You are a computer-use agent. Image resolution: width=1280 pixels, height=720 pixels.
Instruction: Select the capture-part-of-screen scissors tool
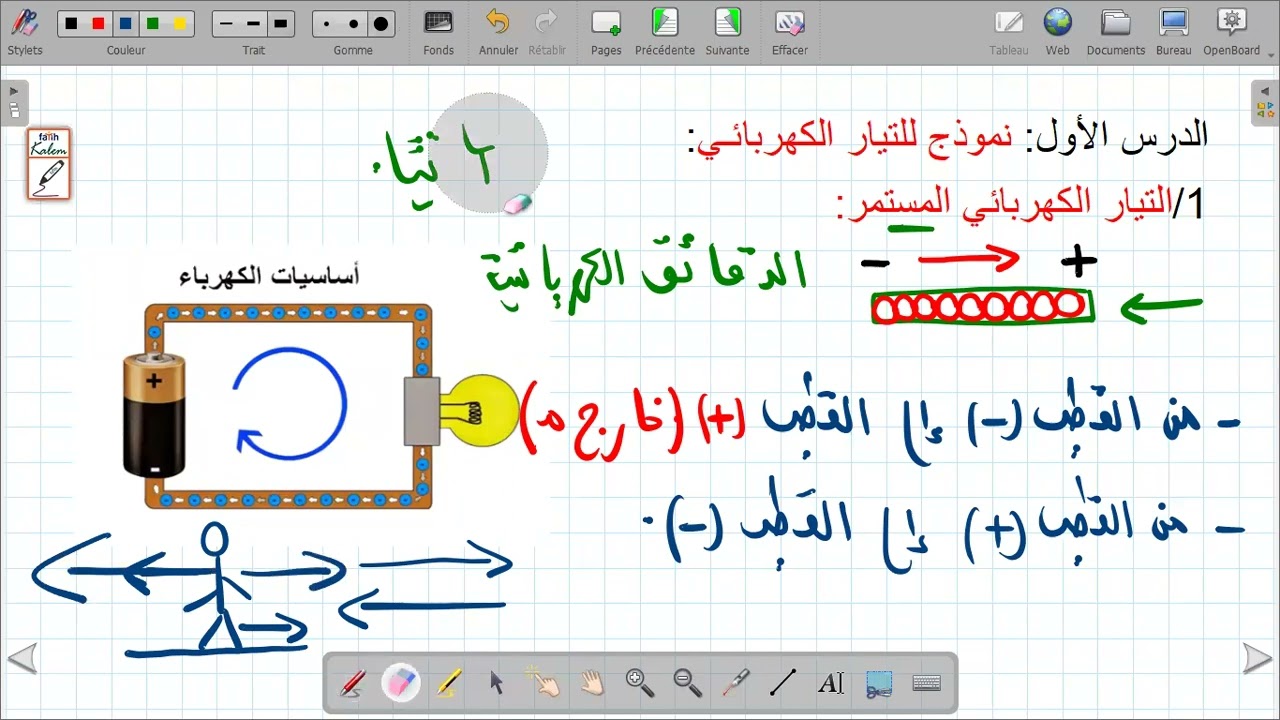click(x=879, y=683)
